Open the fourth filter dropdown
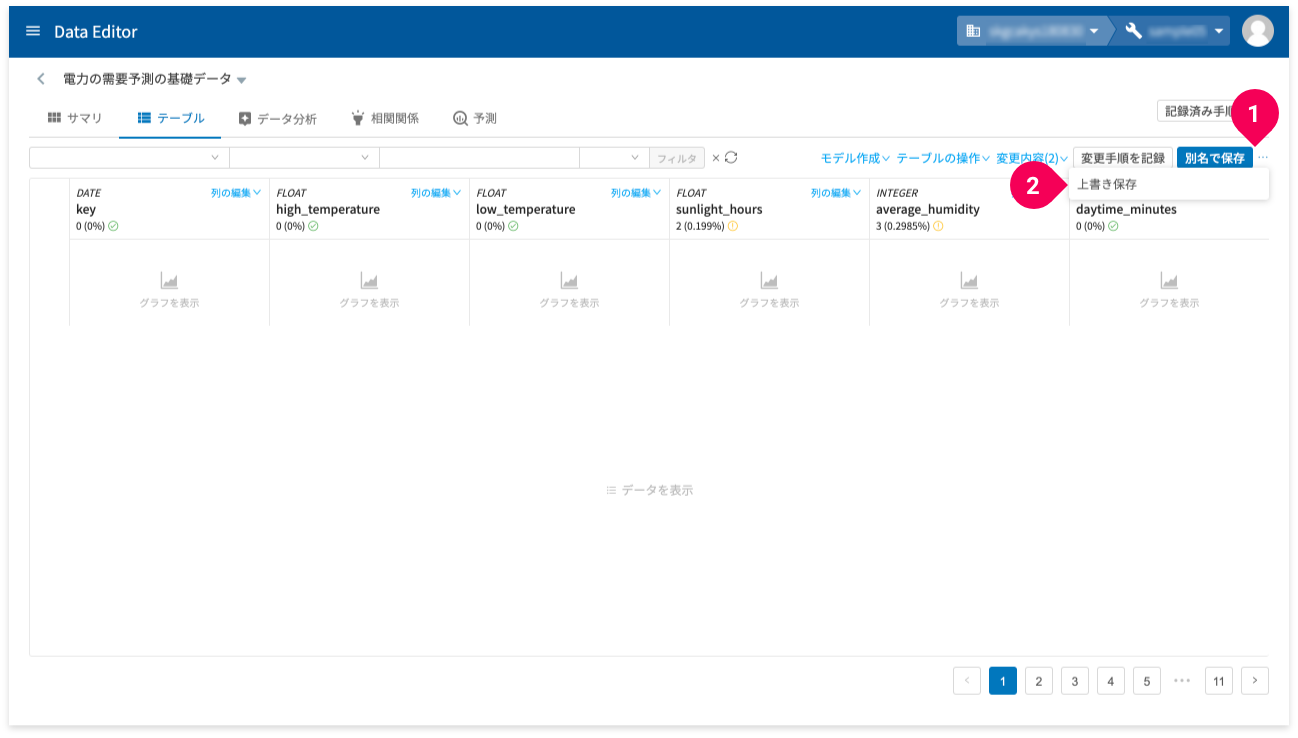 (614, 158)
